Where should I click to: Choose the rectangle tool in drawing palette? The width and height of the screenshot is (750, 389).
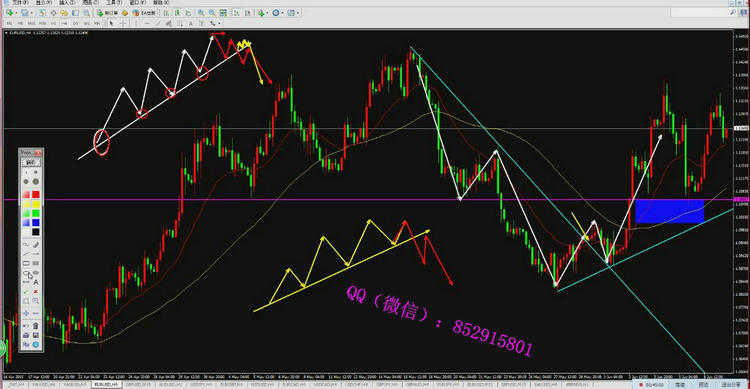26,264
